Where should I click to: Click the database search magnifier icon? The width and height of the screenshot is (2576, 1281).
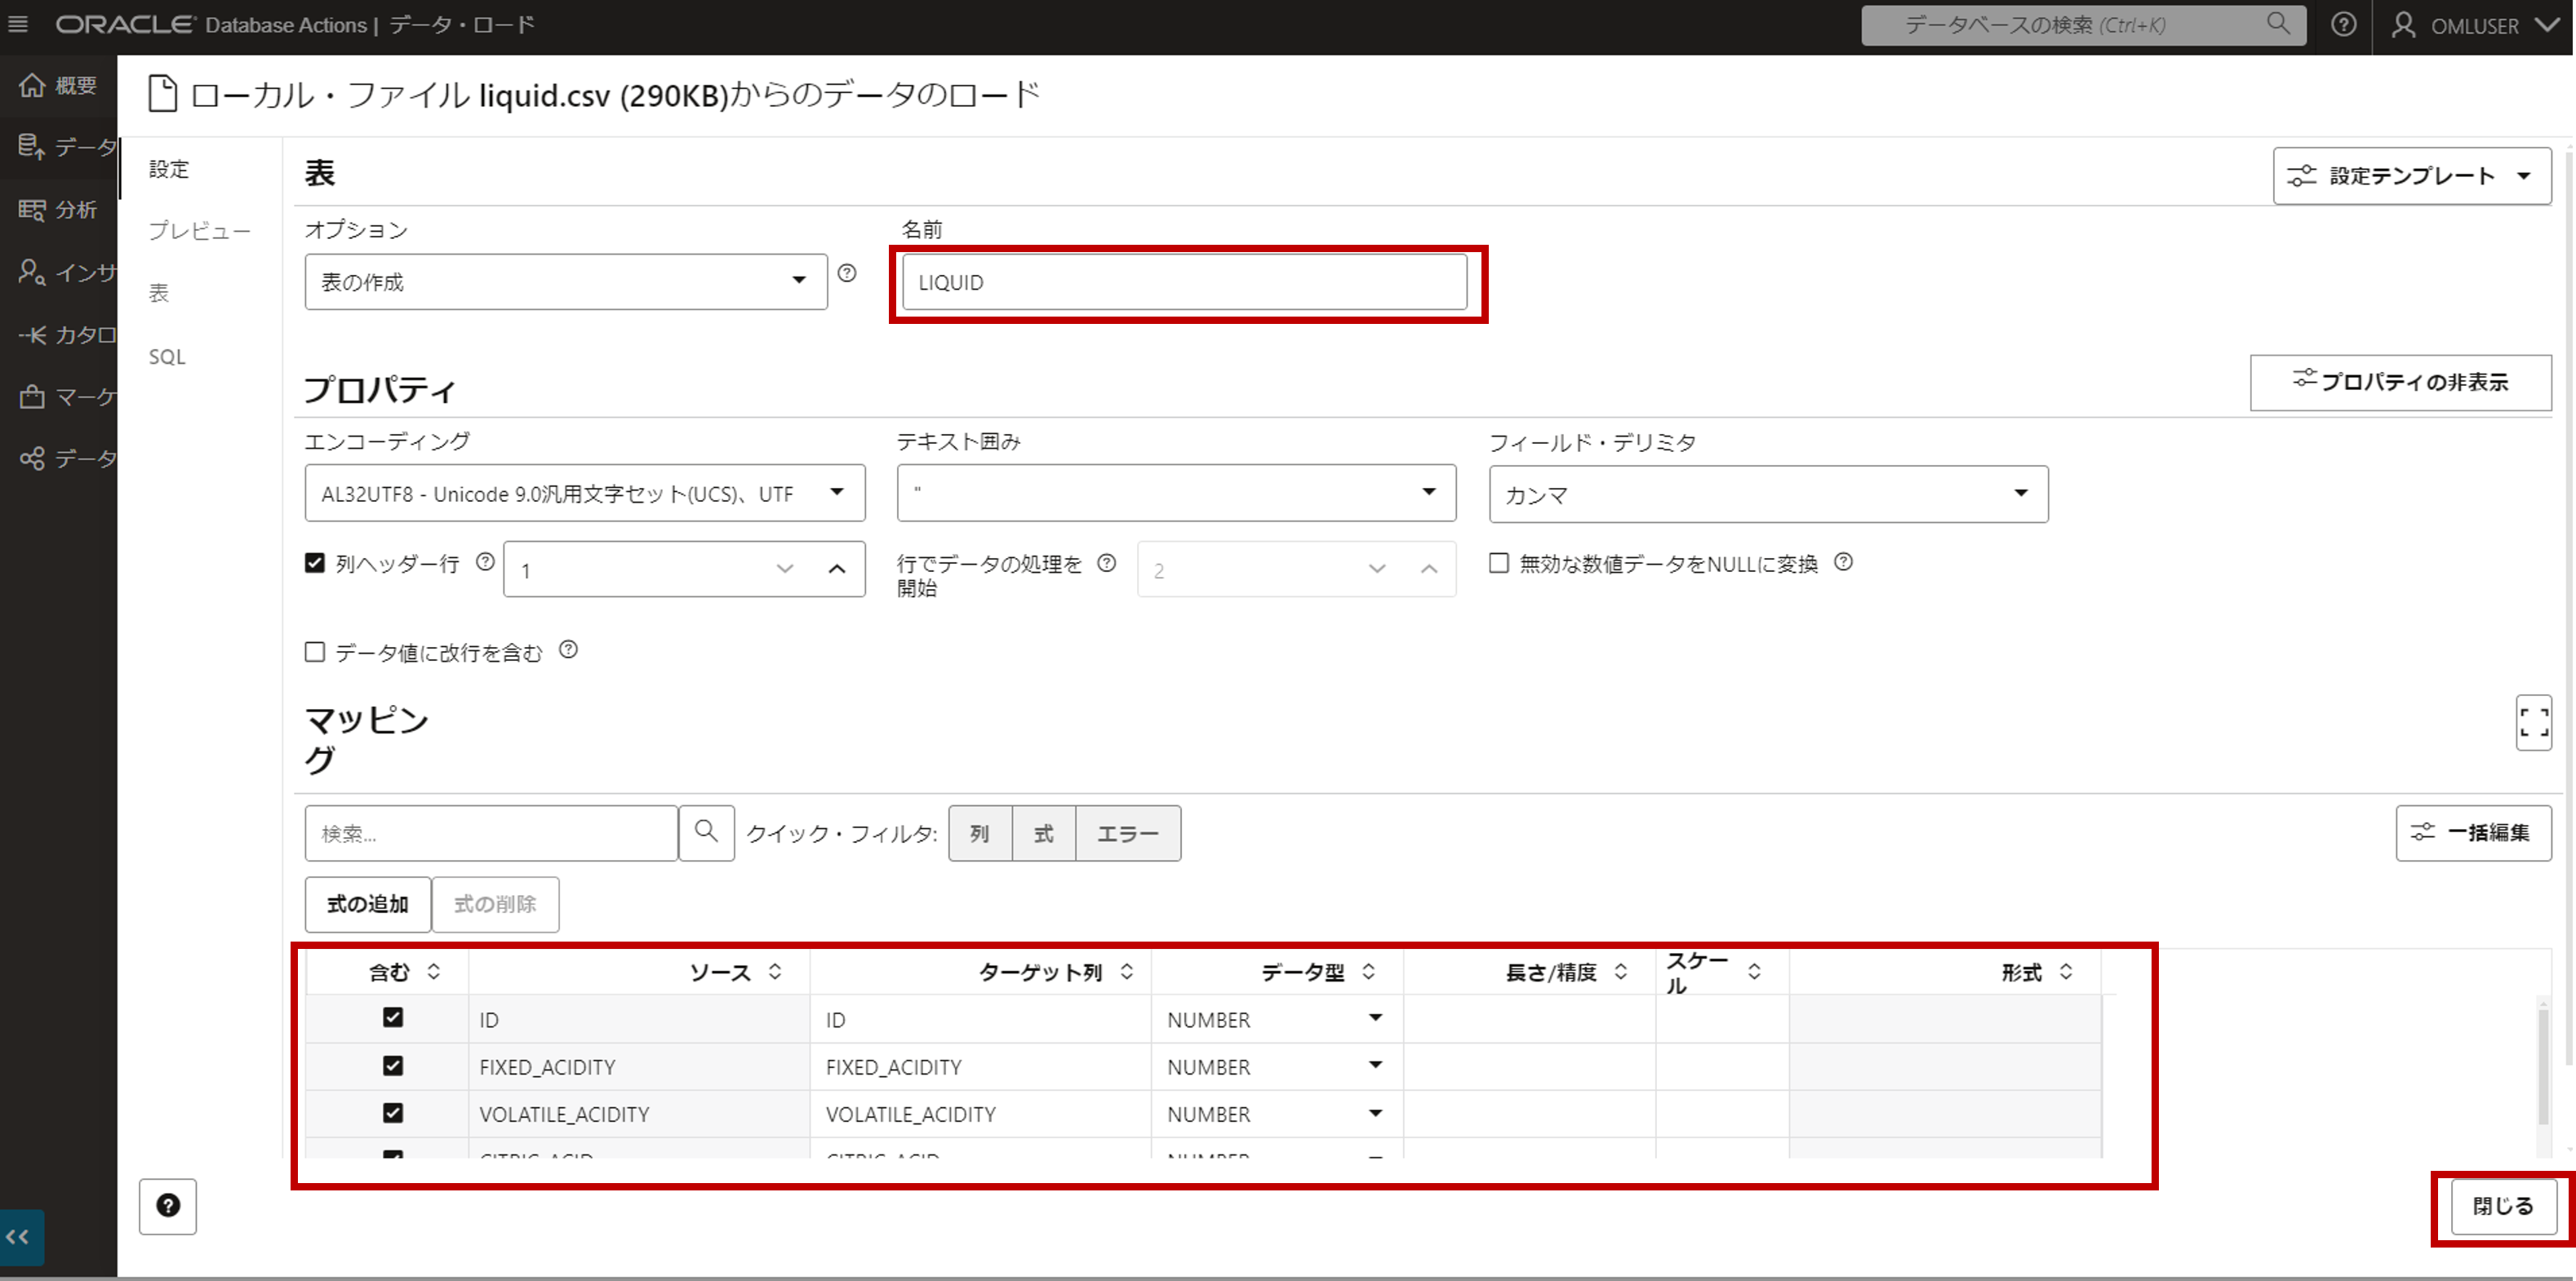2277,24
